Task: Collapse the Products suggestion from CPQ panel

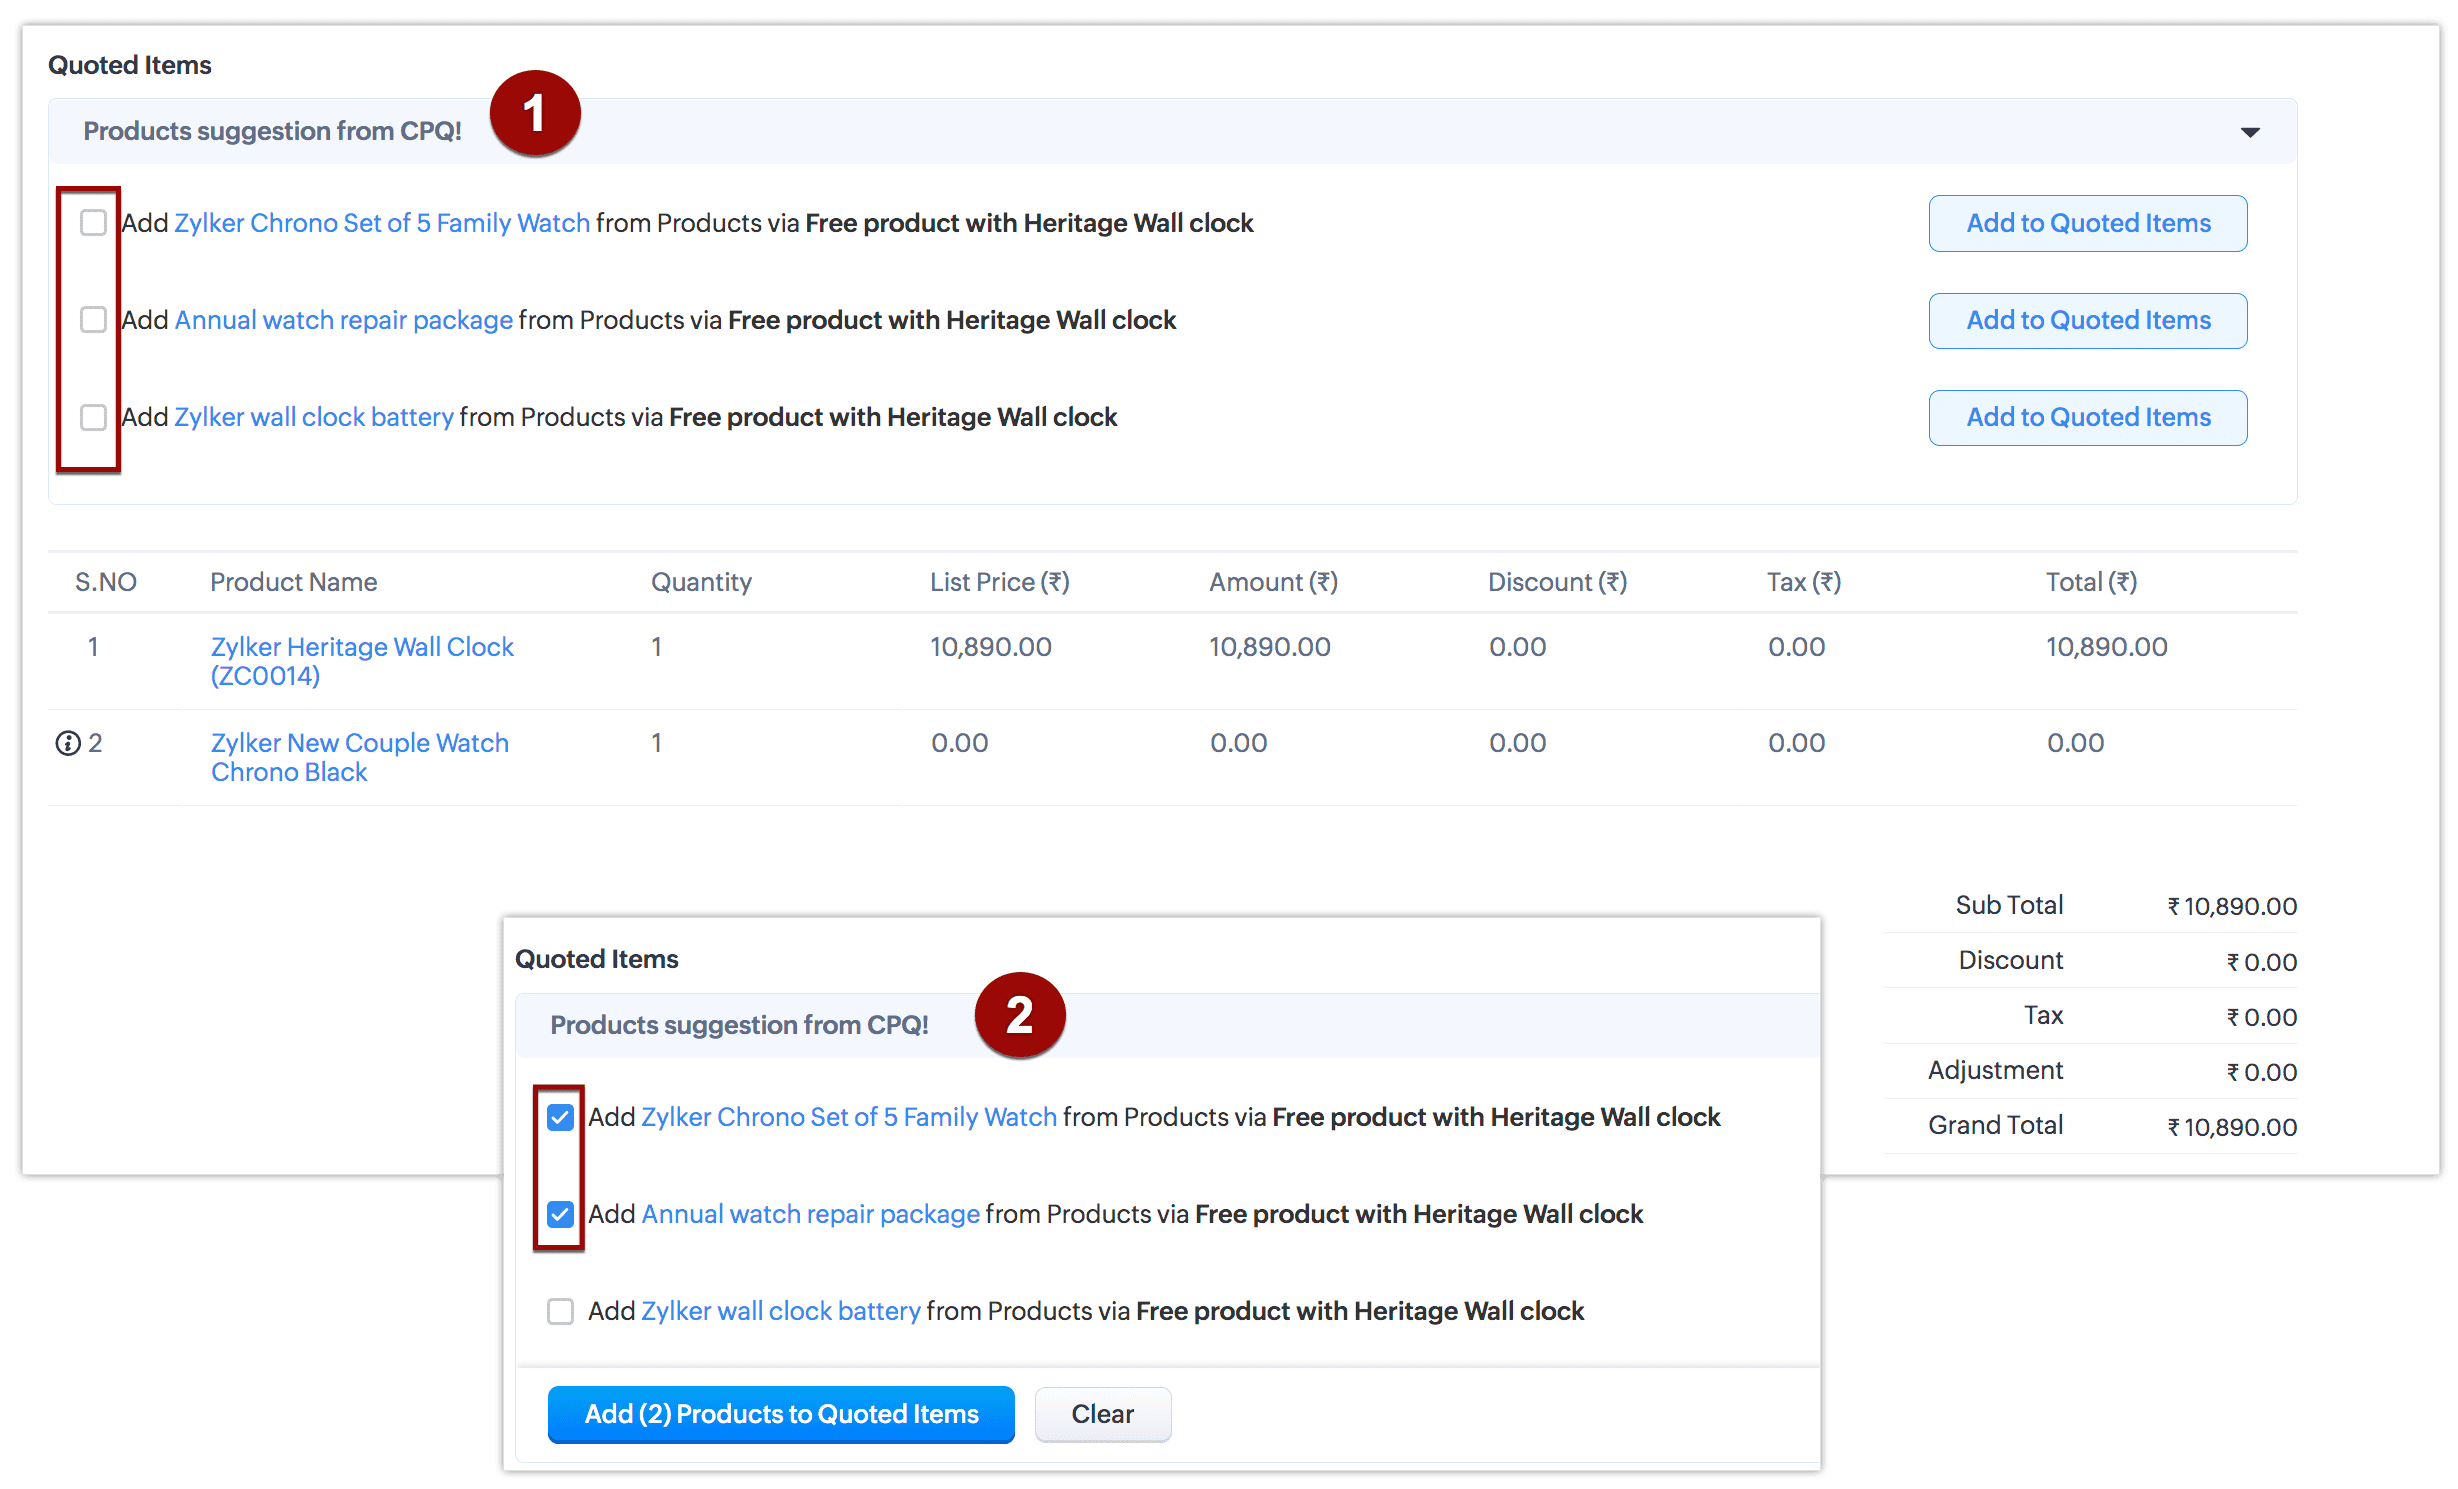Action: [2250, 132]
